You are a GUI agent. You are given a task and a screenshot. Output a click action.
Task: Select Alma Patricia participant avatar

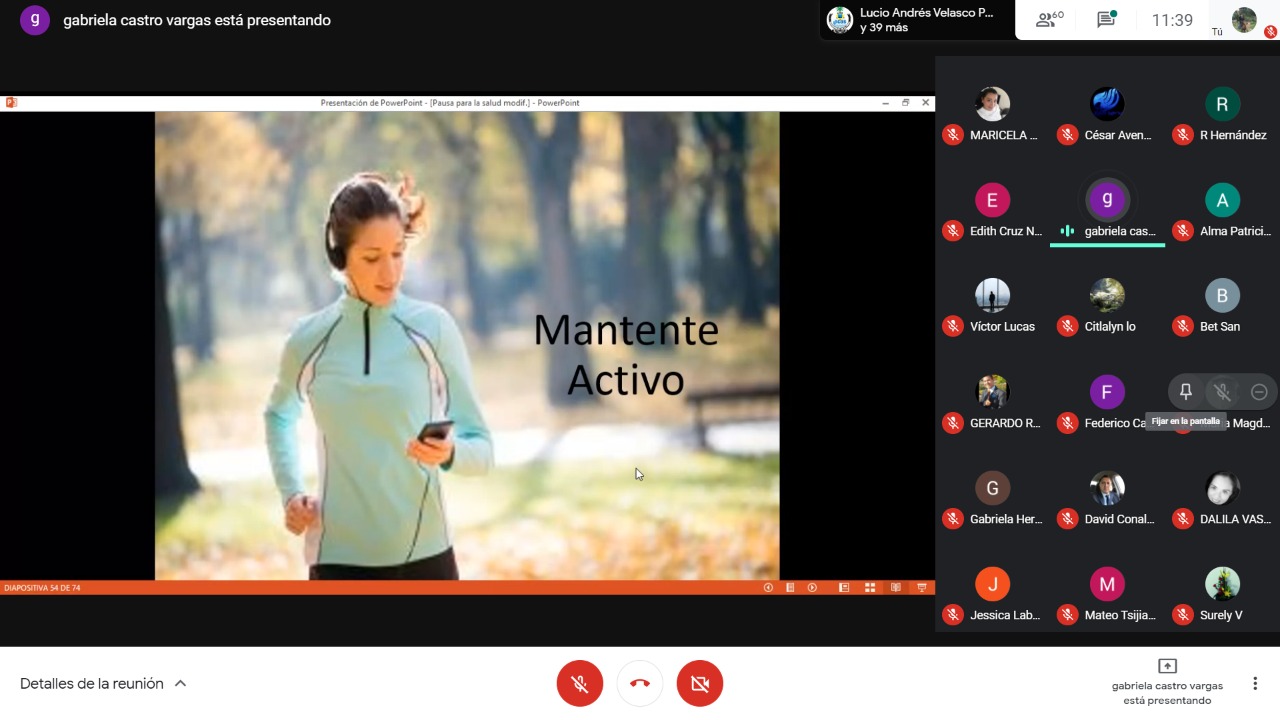(x=1222, y=200)
